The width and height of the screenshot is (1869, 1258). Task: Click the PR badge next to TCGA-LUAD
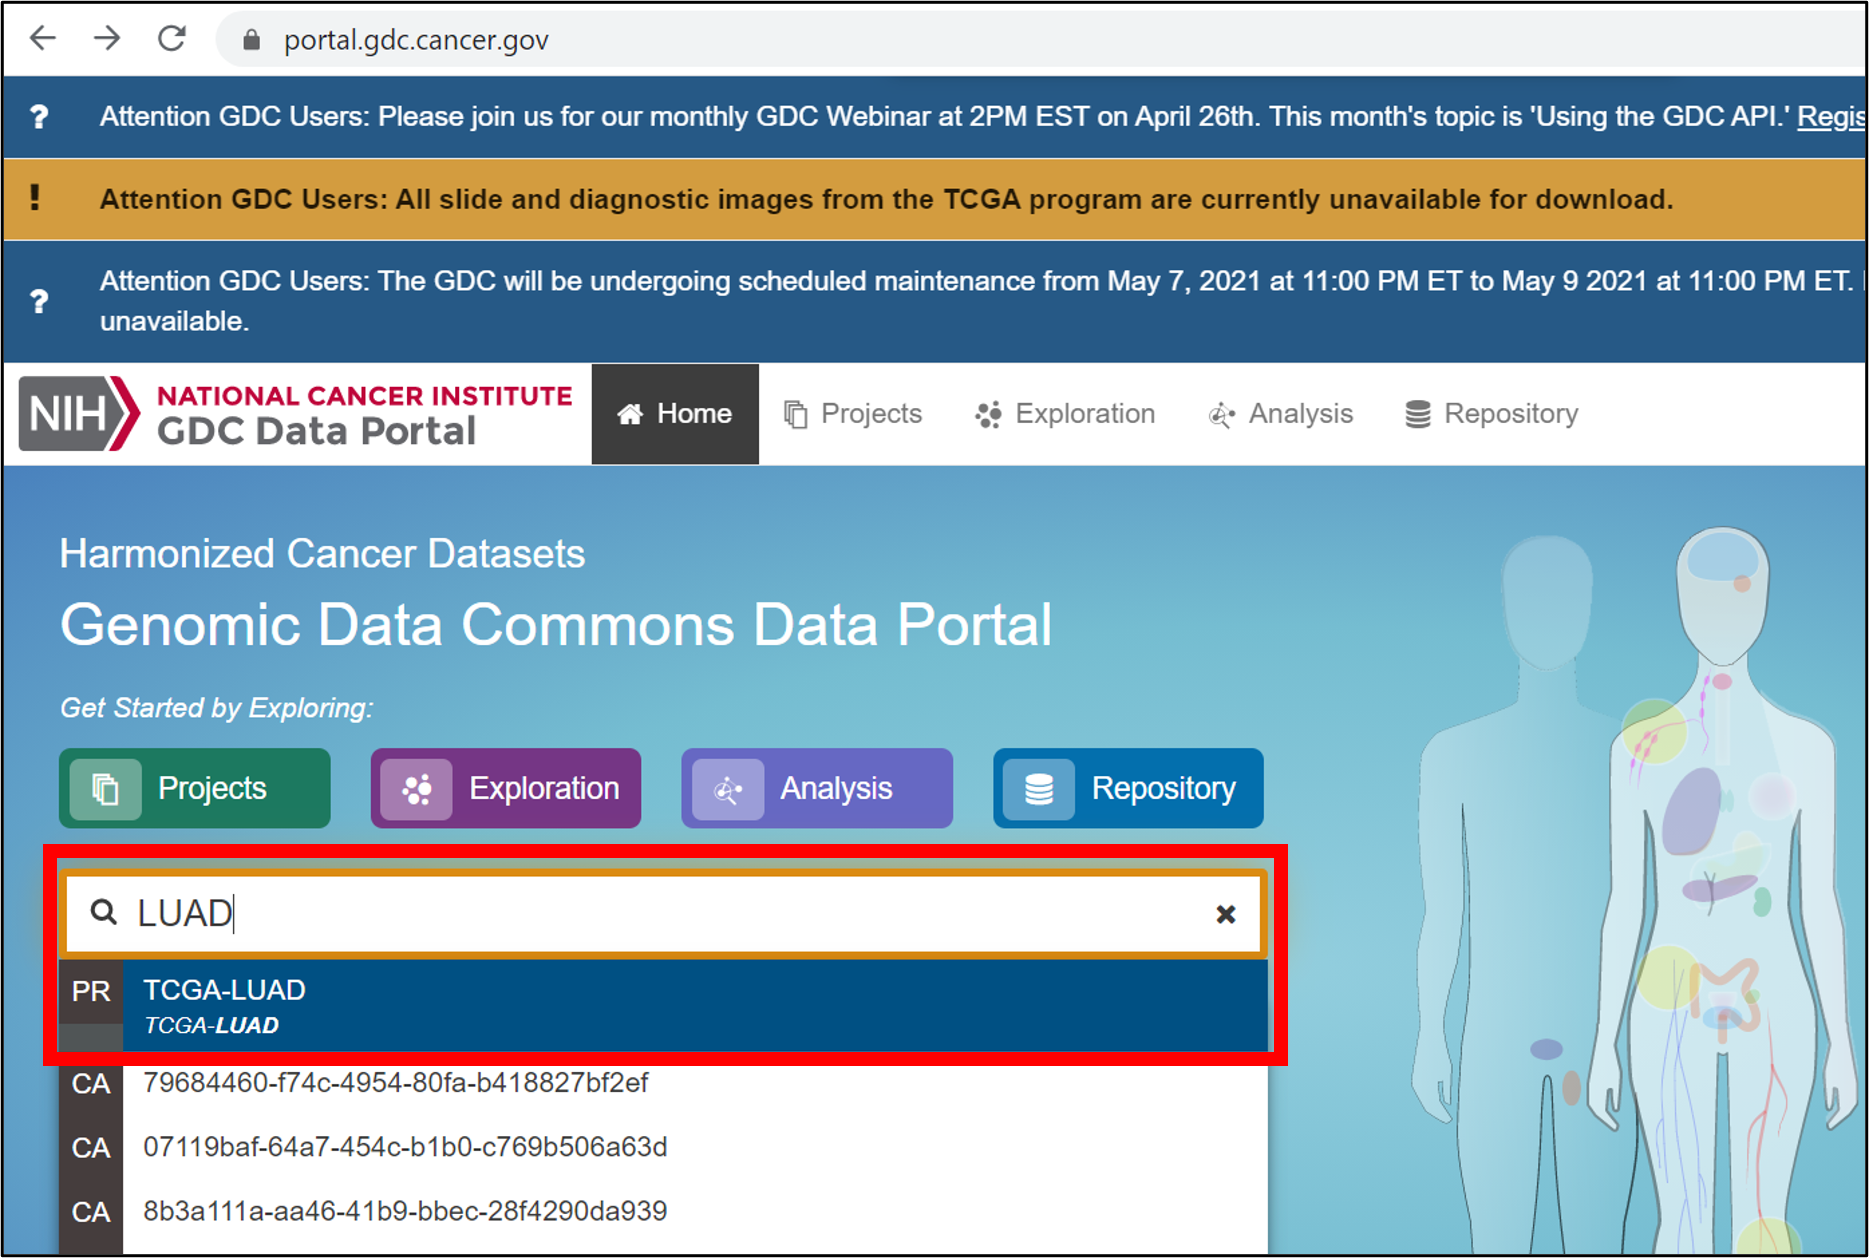point(91,992)
